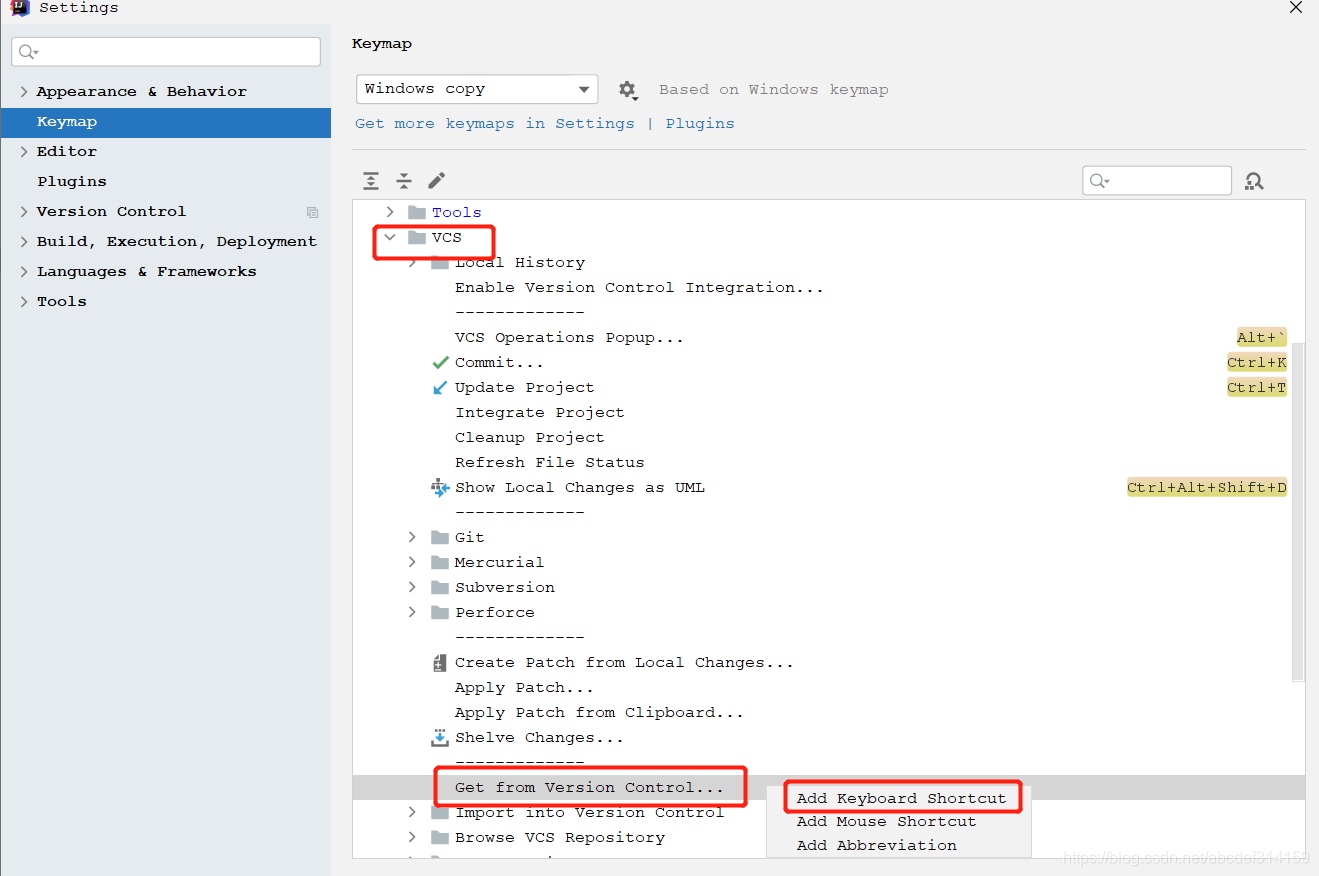Screen dimensions: 1319x876
Task: Expand the Tools keymap group chevron
Action: pyautogui.click(x=390, y=212)
